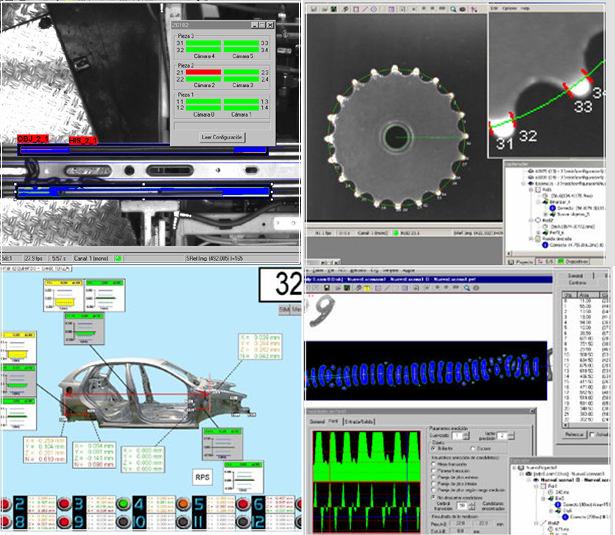Open the E/S tab under gear window tree

click(546, 261)
